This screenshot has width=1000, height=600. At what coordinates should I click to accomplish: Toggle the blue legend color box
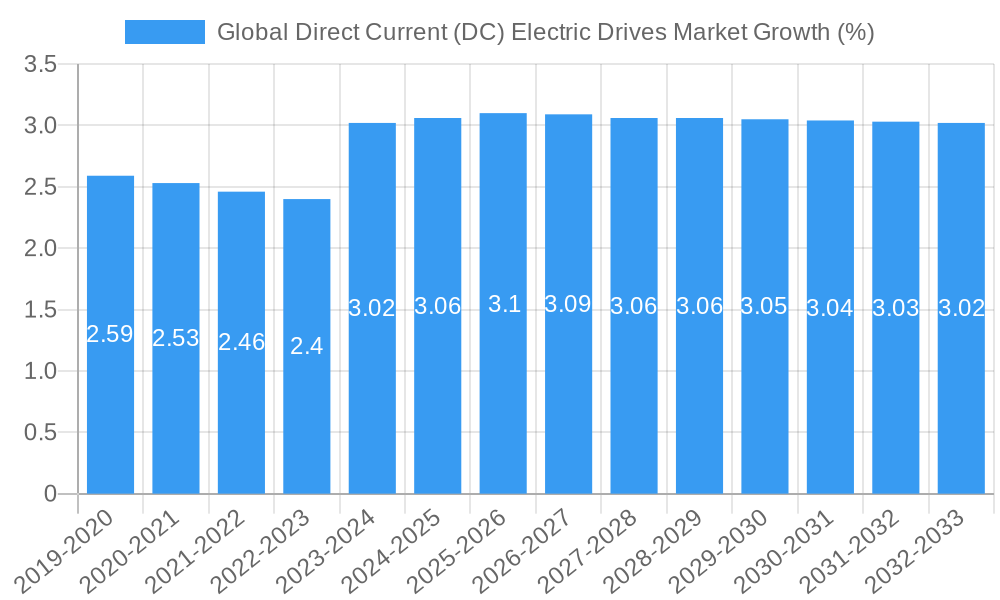(165, 32)
